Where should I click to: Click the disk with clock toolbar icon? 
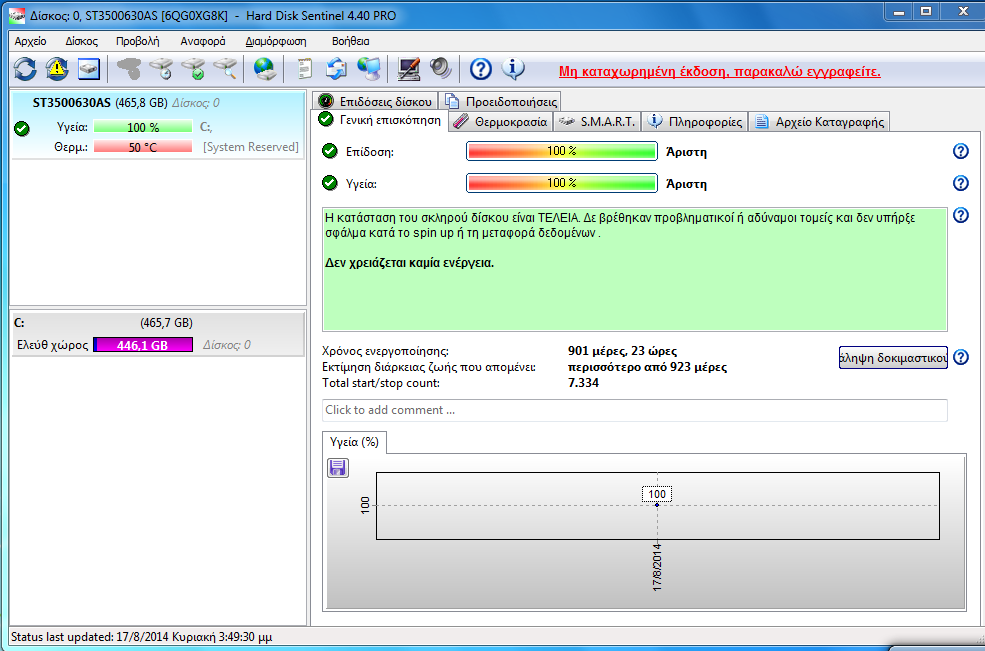162,68
